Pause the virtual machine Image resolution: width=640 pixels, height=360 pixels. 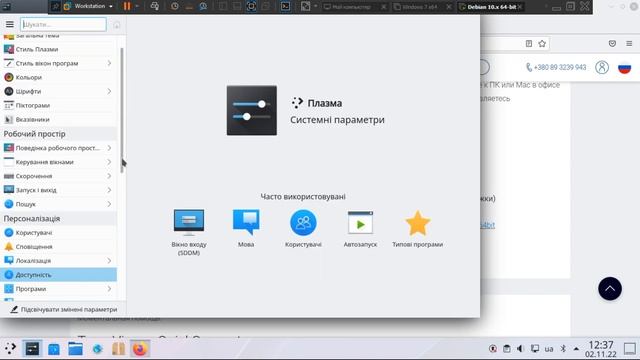(127, 6)
